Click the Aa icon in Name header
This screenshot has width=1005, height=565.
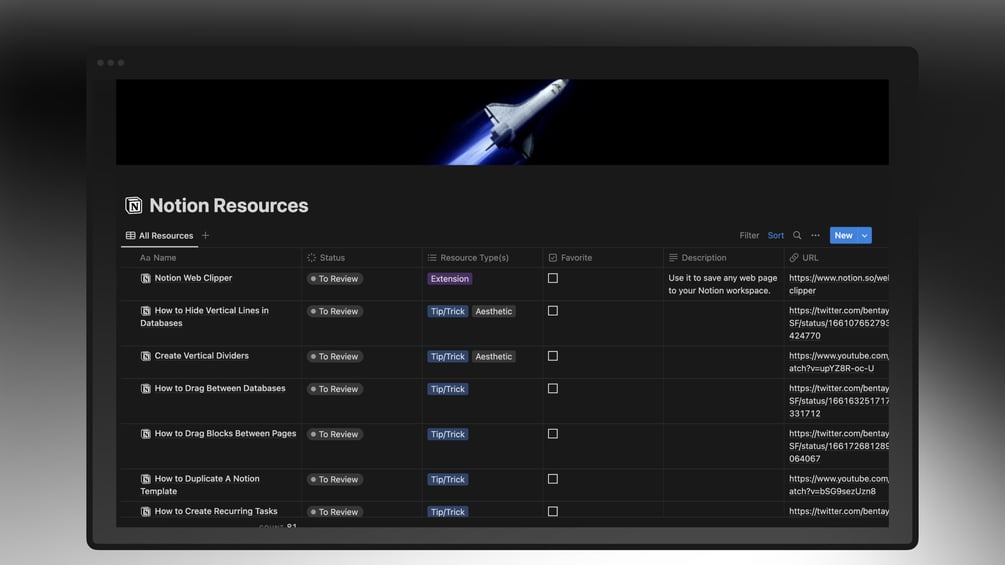pyautogui.click(x=145, y=258)
